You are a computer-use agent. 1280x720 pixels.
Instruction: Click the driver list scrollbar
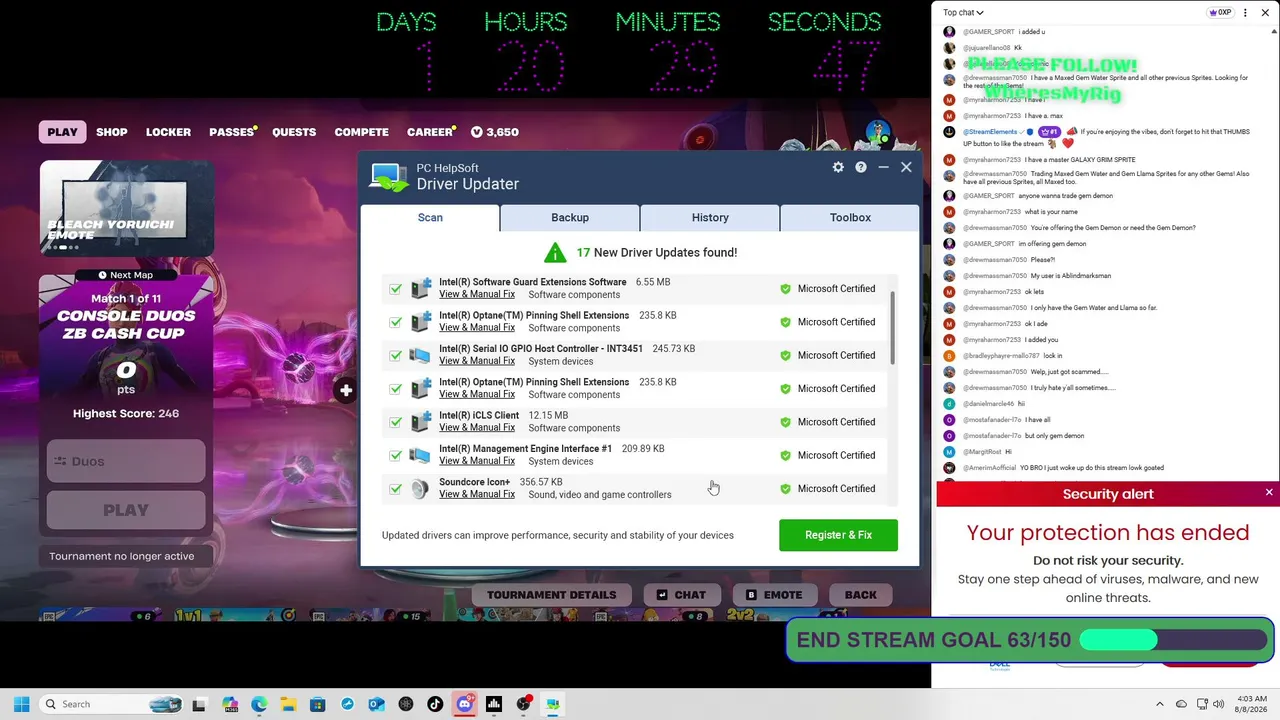click(892, 329)
